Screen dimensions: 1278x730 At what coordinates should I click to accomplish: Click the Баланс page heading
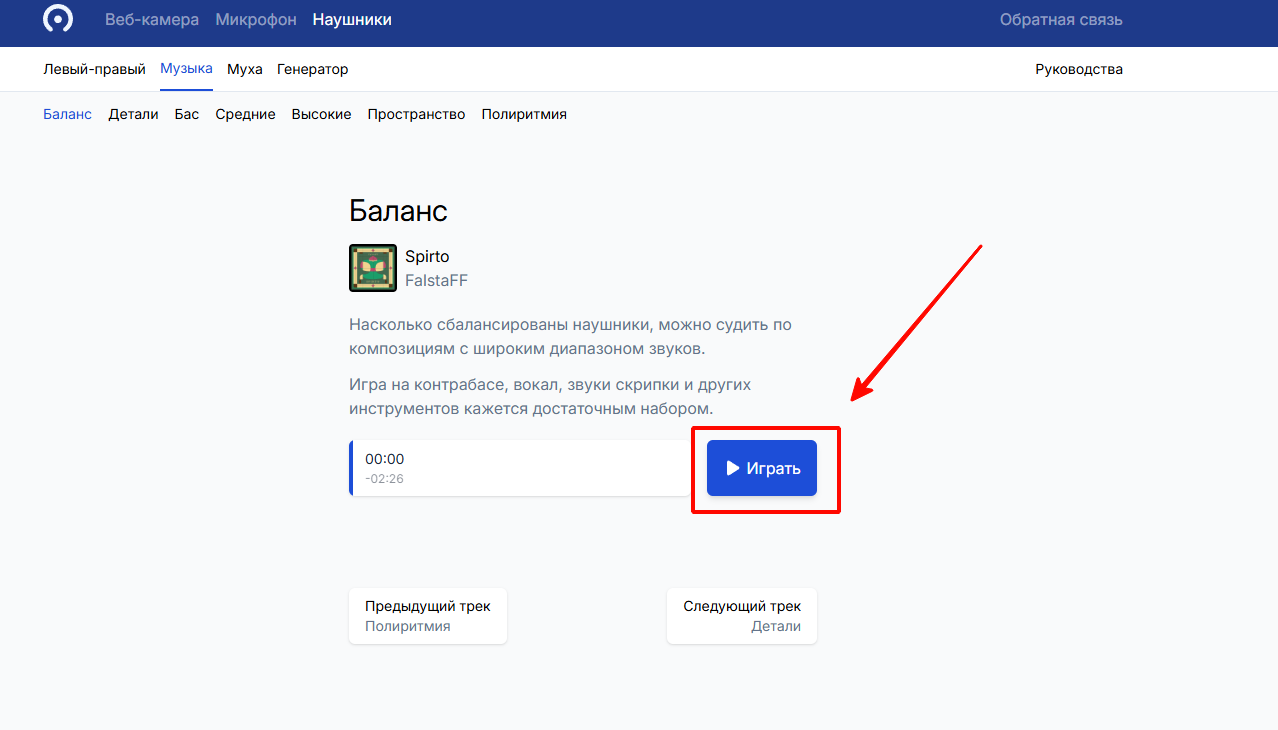coord(398,210)
